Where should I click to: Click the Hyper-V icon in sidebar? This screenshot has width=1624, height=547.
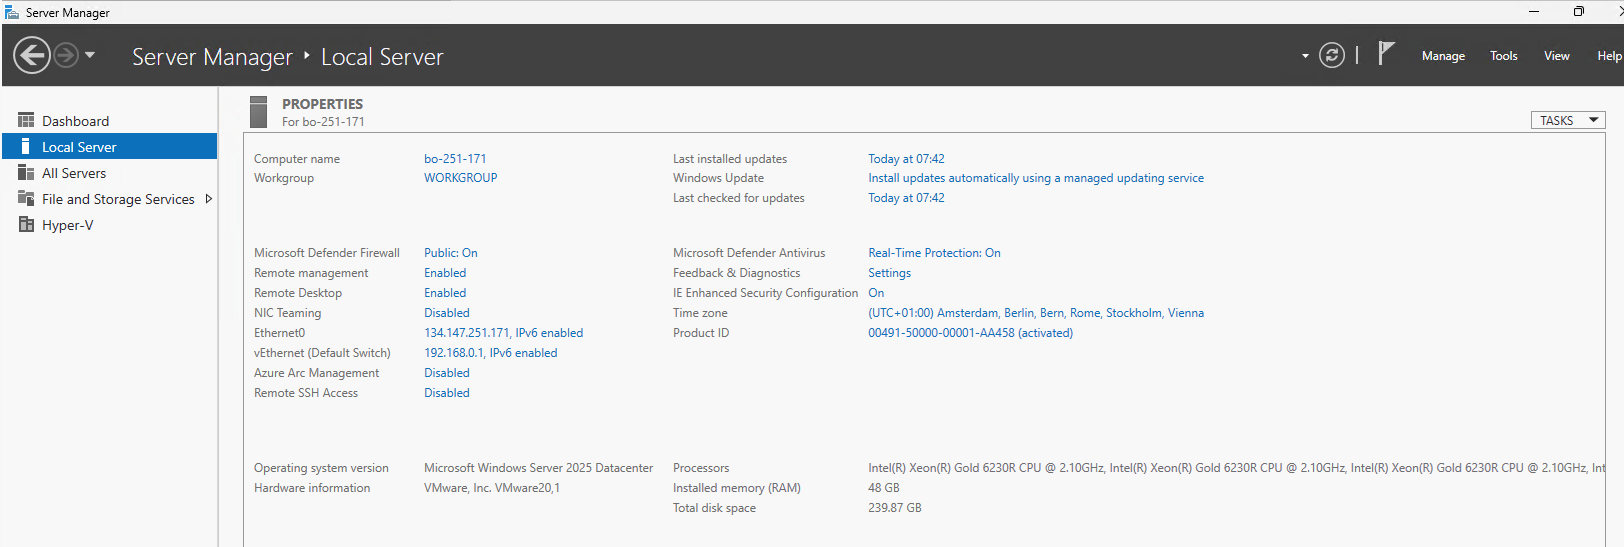coord(26,224)
